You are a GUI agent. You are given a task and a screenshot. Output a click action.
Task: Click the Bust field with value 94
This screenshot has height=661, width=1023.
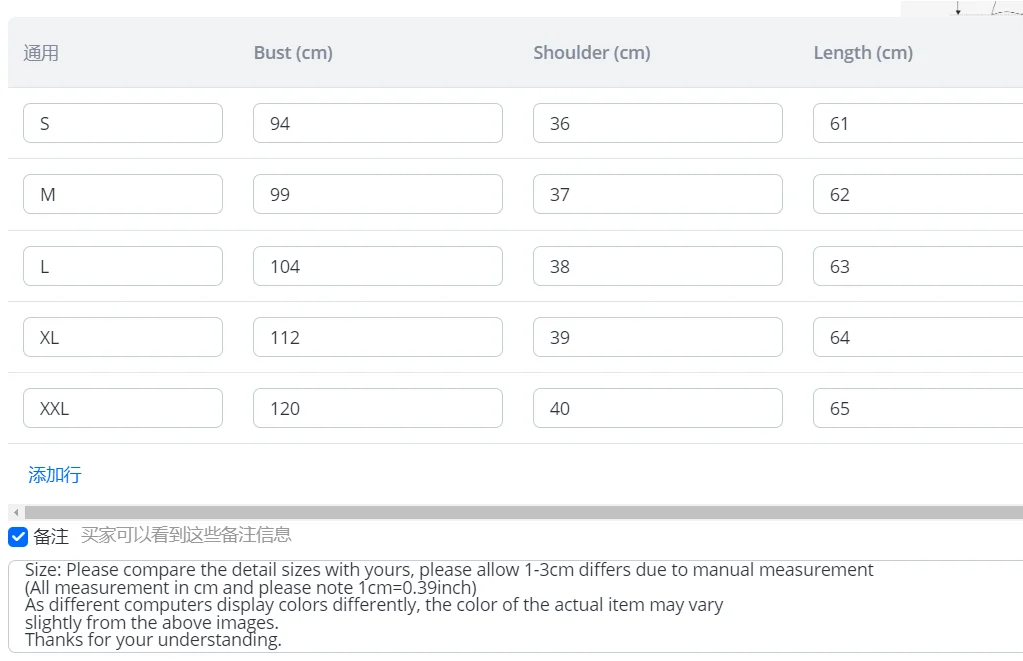coord(378,123)
